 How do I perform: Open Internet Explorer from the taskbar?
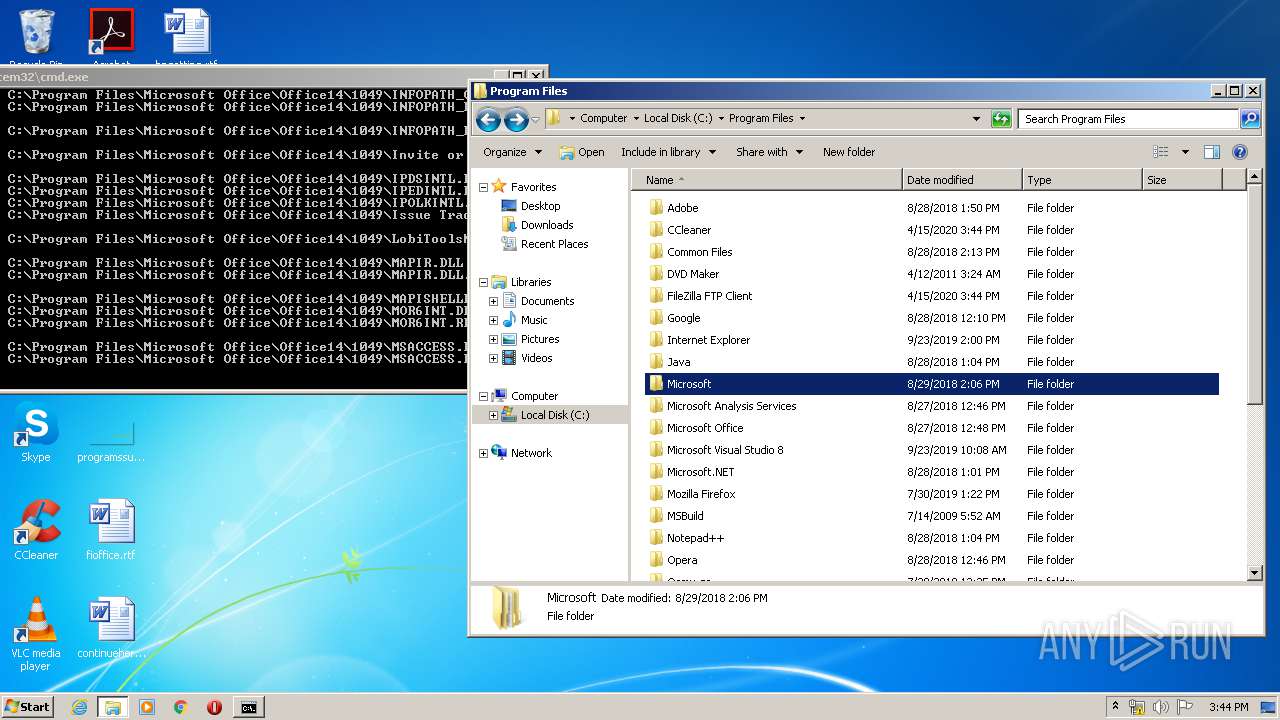[79, 707]
